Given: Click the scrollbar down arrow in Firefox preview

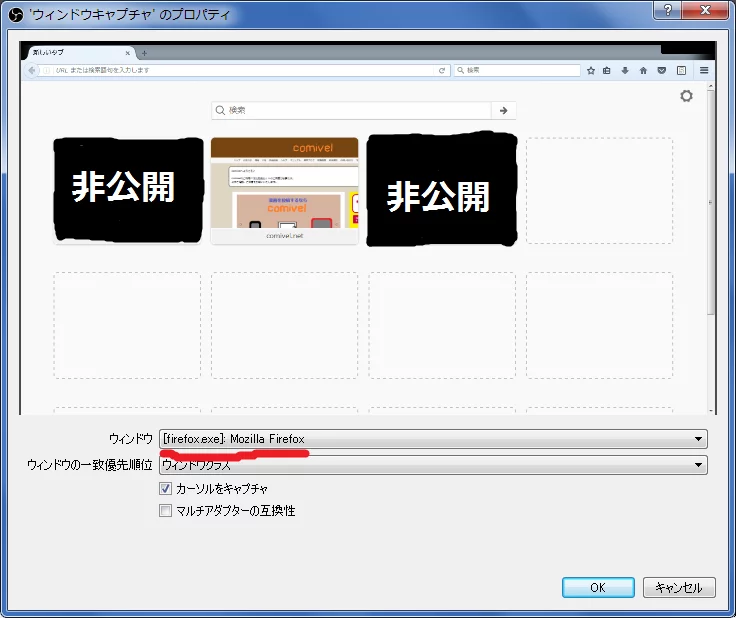Looking at the screenshot, I should click(711, 411).
